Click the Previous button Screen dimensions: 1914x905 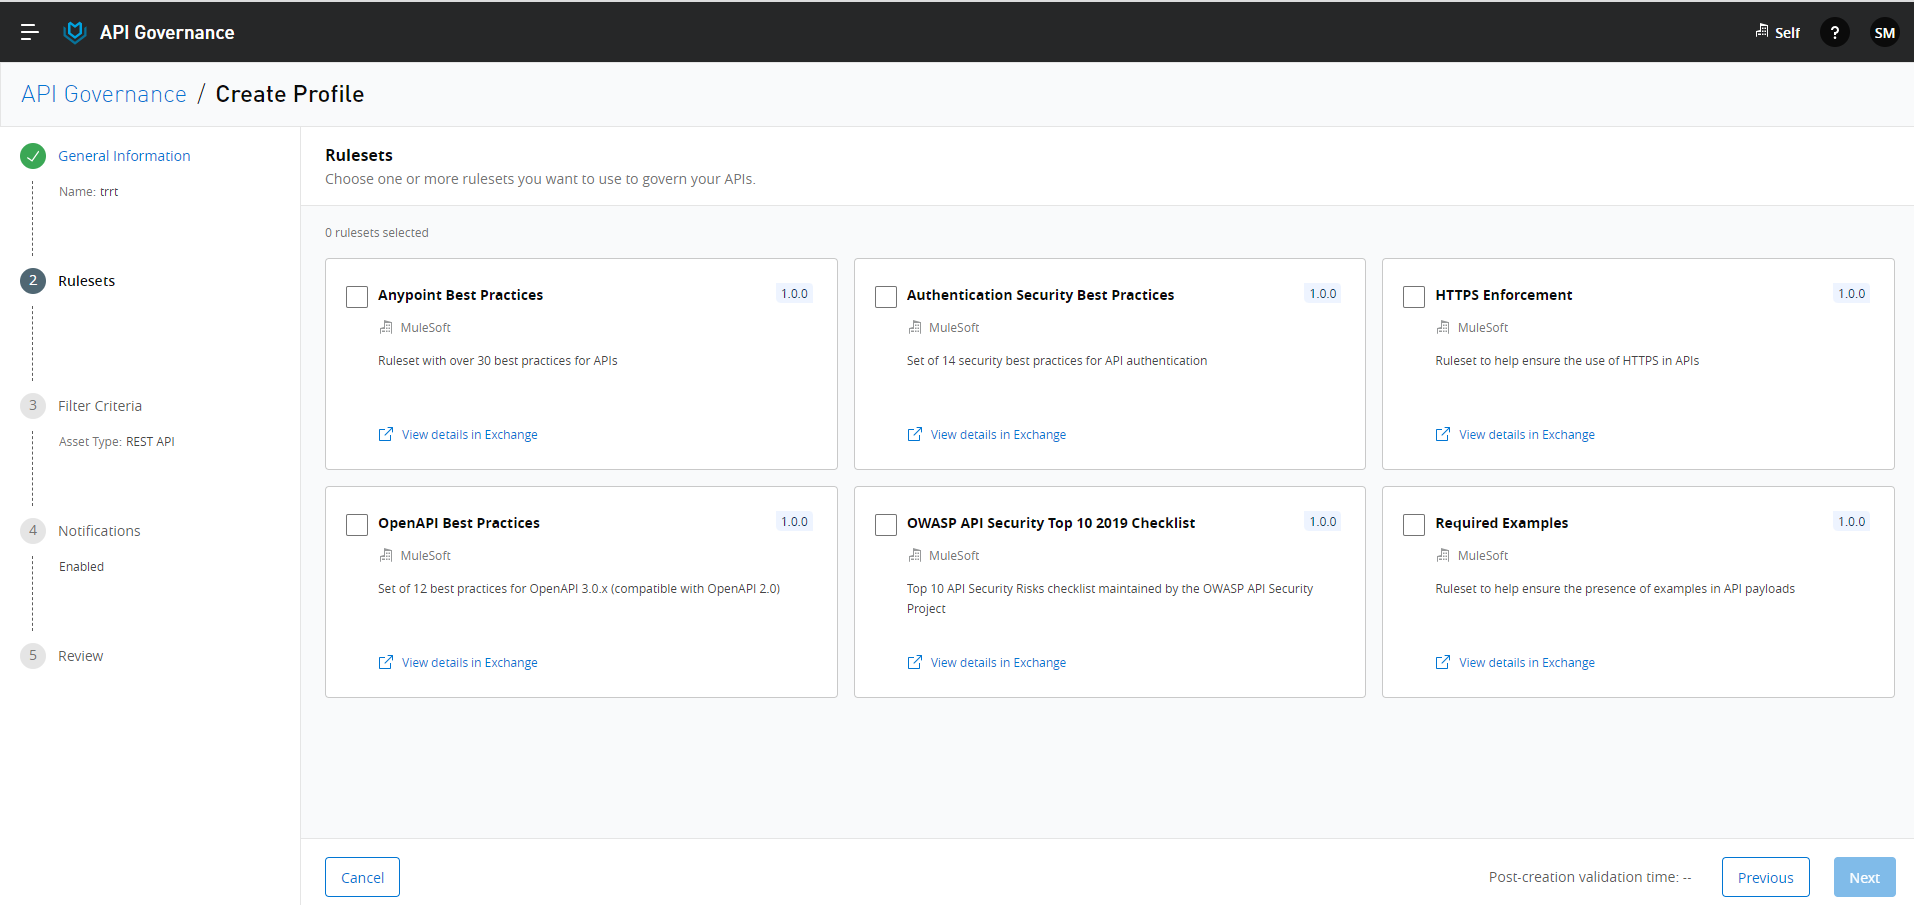(1765, 877)
